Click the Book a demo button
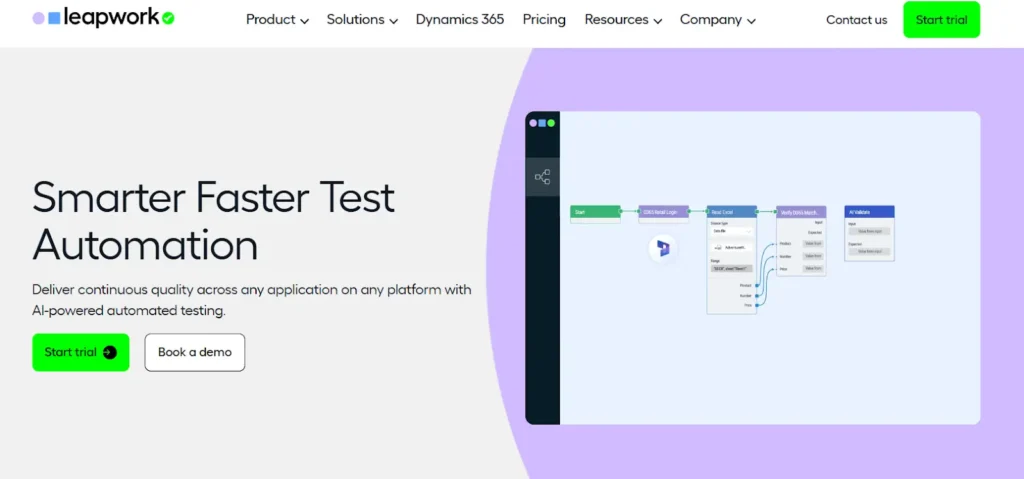Screen dimensions: 1024x479 (x=195, y=352)
